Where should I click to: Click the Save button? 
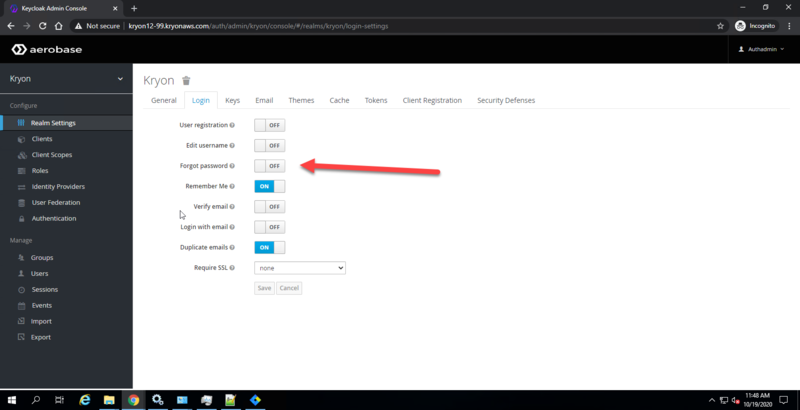(x=264, y=288)
